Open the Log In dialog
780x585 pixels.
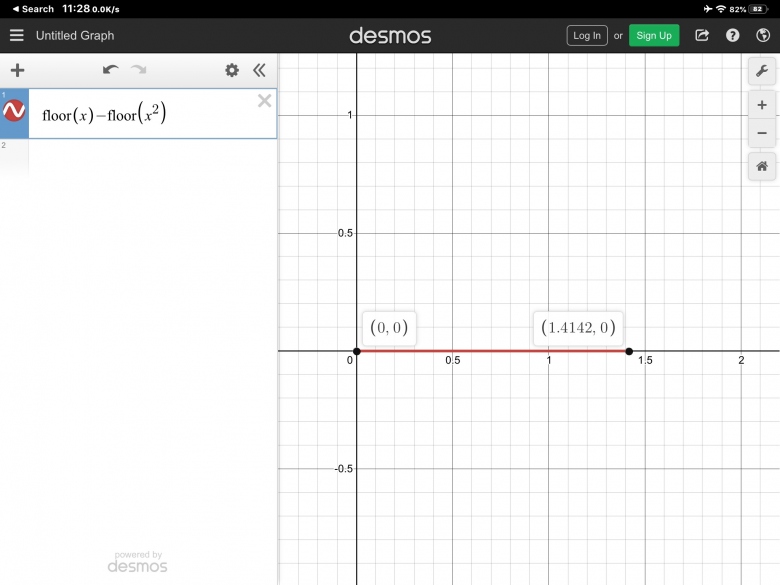pyautogui.click(x=587, y=35)
